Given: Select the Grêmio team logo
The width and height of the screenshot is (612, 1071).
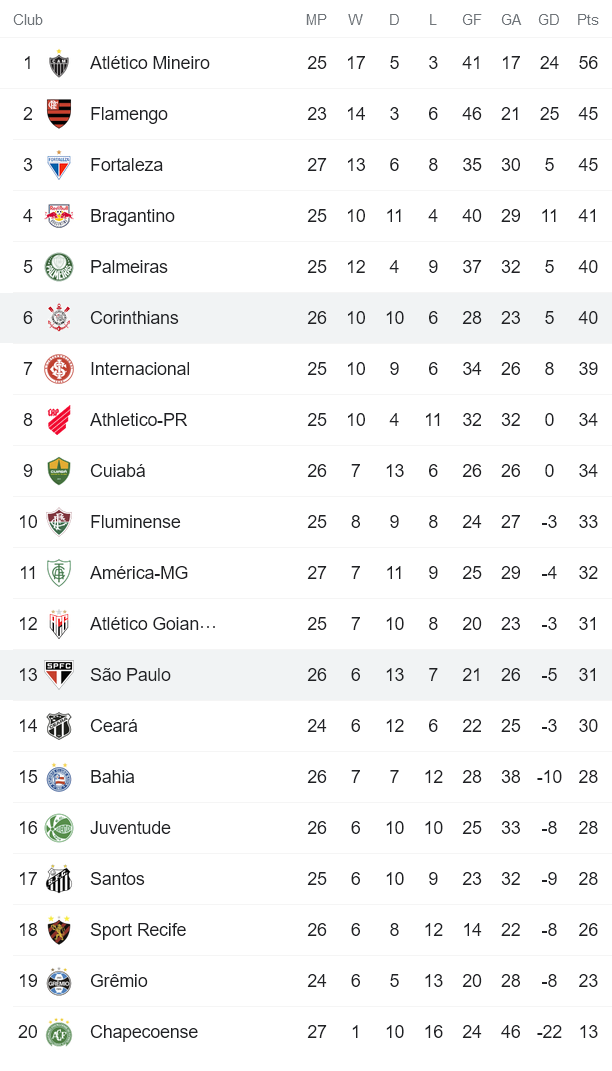Looking at the screenshot, I should pos(59,981).
